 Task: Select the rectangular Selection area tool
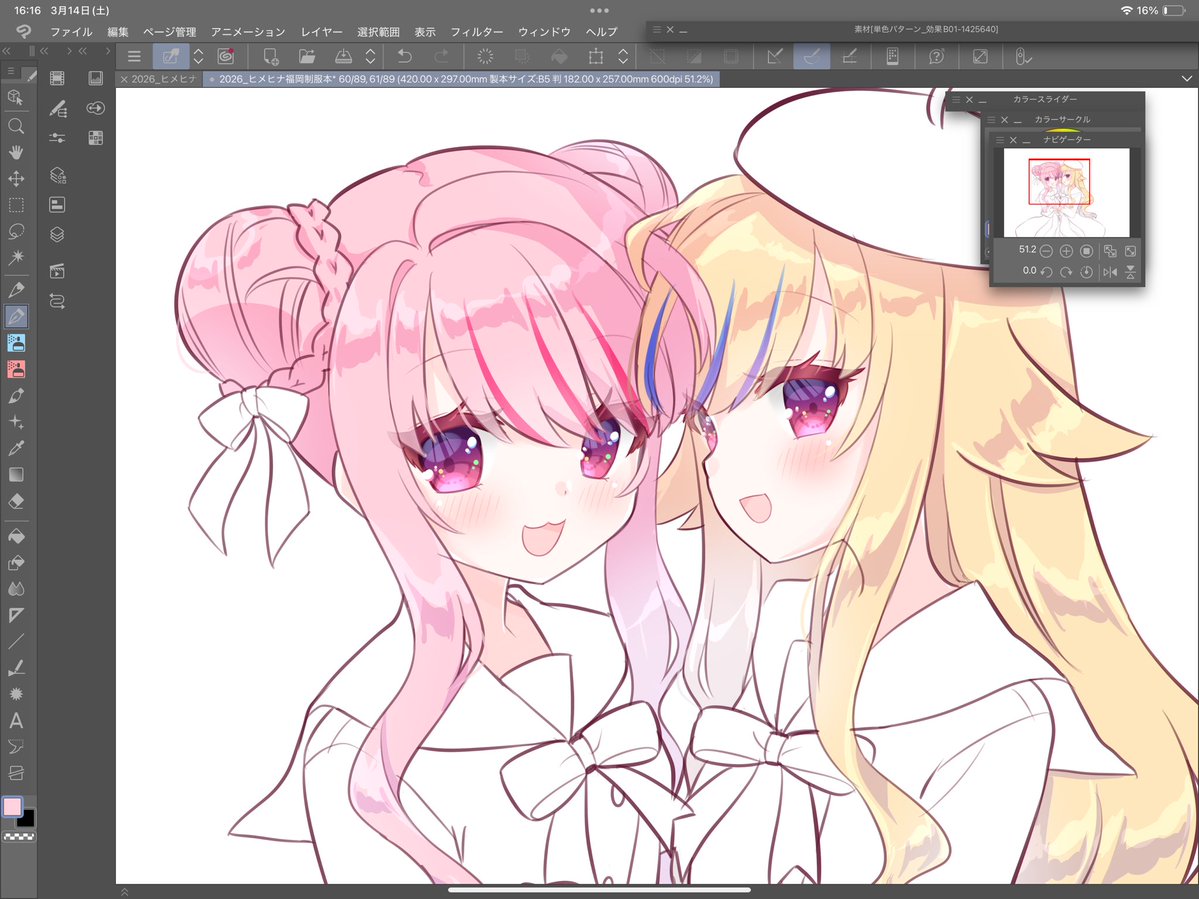[15, 205]
